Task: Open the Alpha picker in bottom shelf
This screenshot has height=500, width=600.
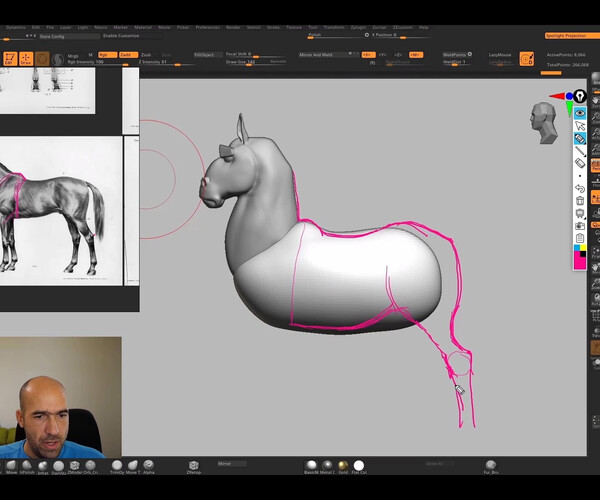Action: [148, 465]
